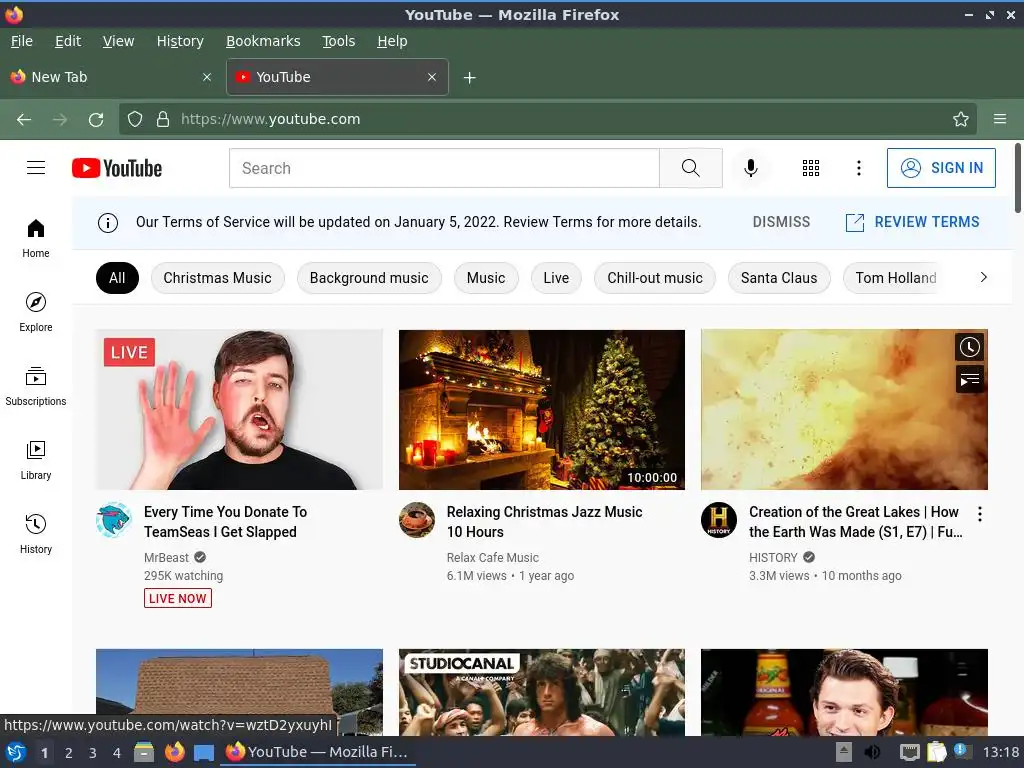Select Santa Claus filter chip
The height and width of the screenshot is (768, 1024).
pyautogui.click(x=779, y=278)
